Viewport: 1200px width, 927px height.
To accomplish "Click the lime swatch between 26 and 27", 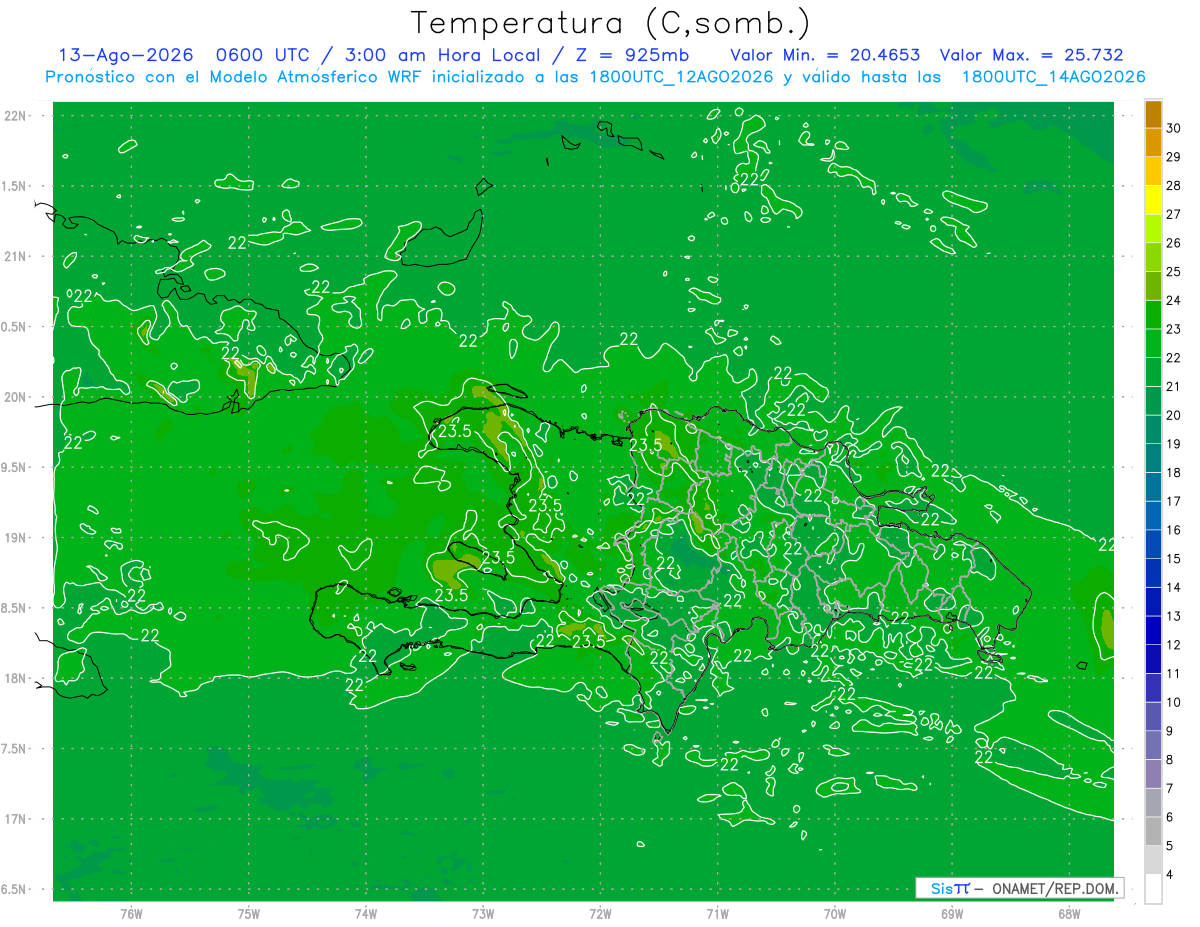I will [1153, 228].
